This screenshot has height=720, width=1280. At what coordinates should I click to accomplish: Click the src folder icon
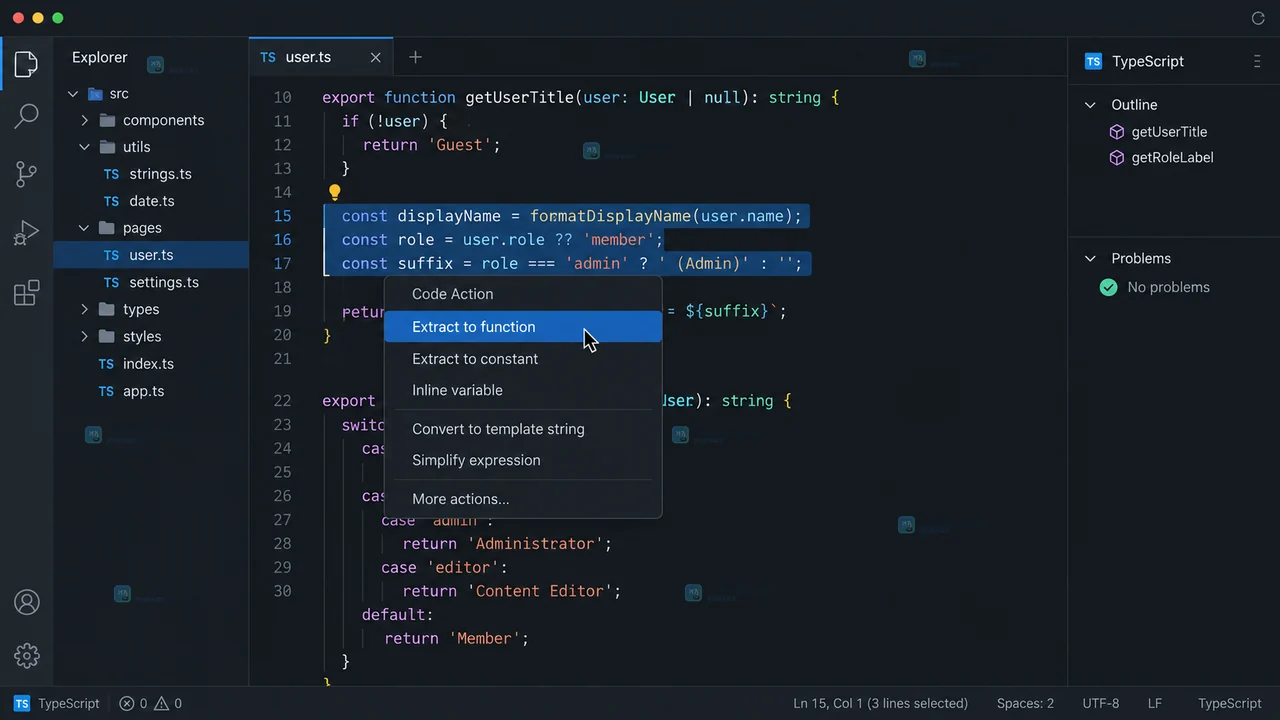click(96, 94)
